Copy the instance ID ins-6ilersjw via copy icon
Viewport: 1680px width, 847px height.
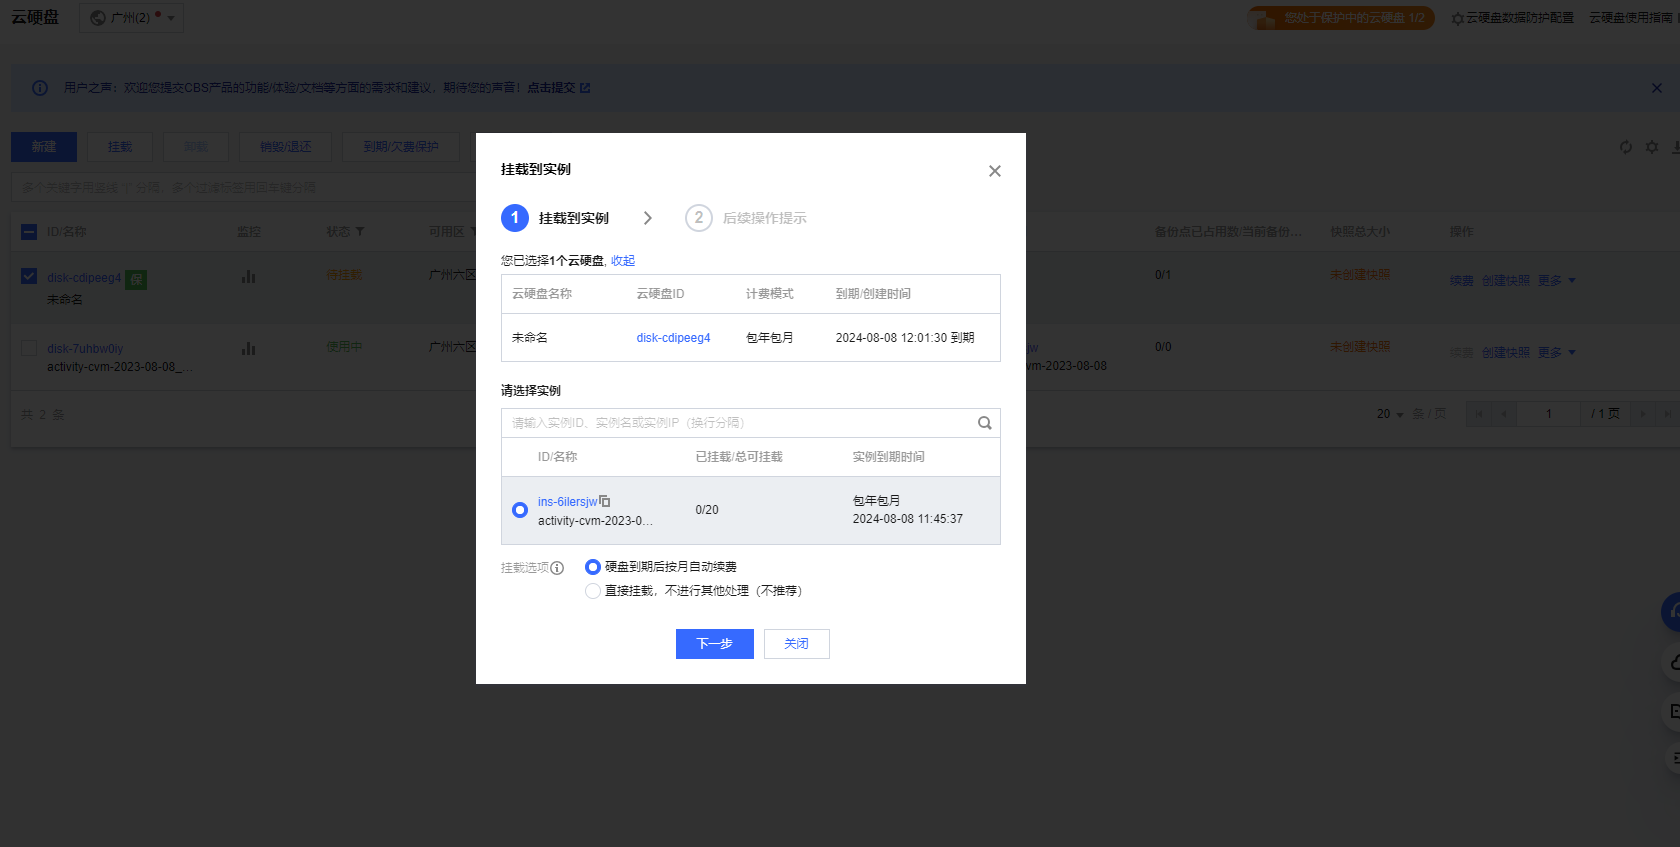tap(605, 501)
